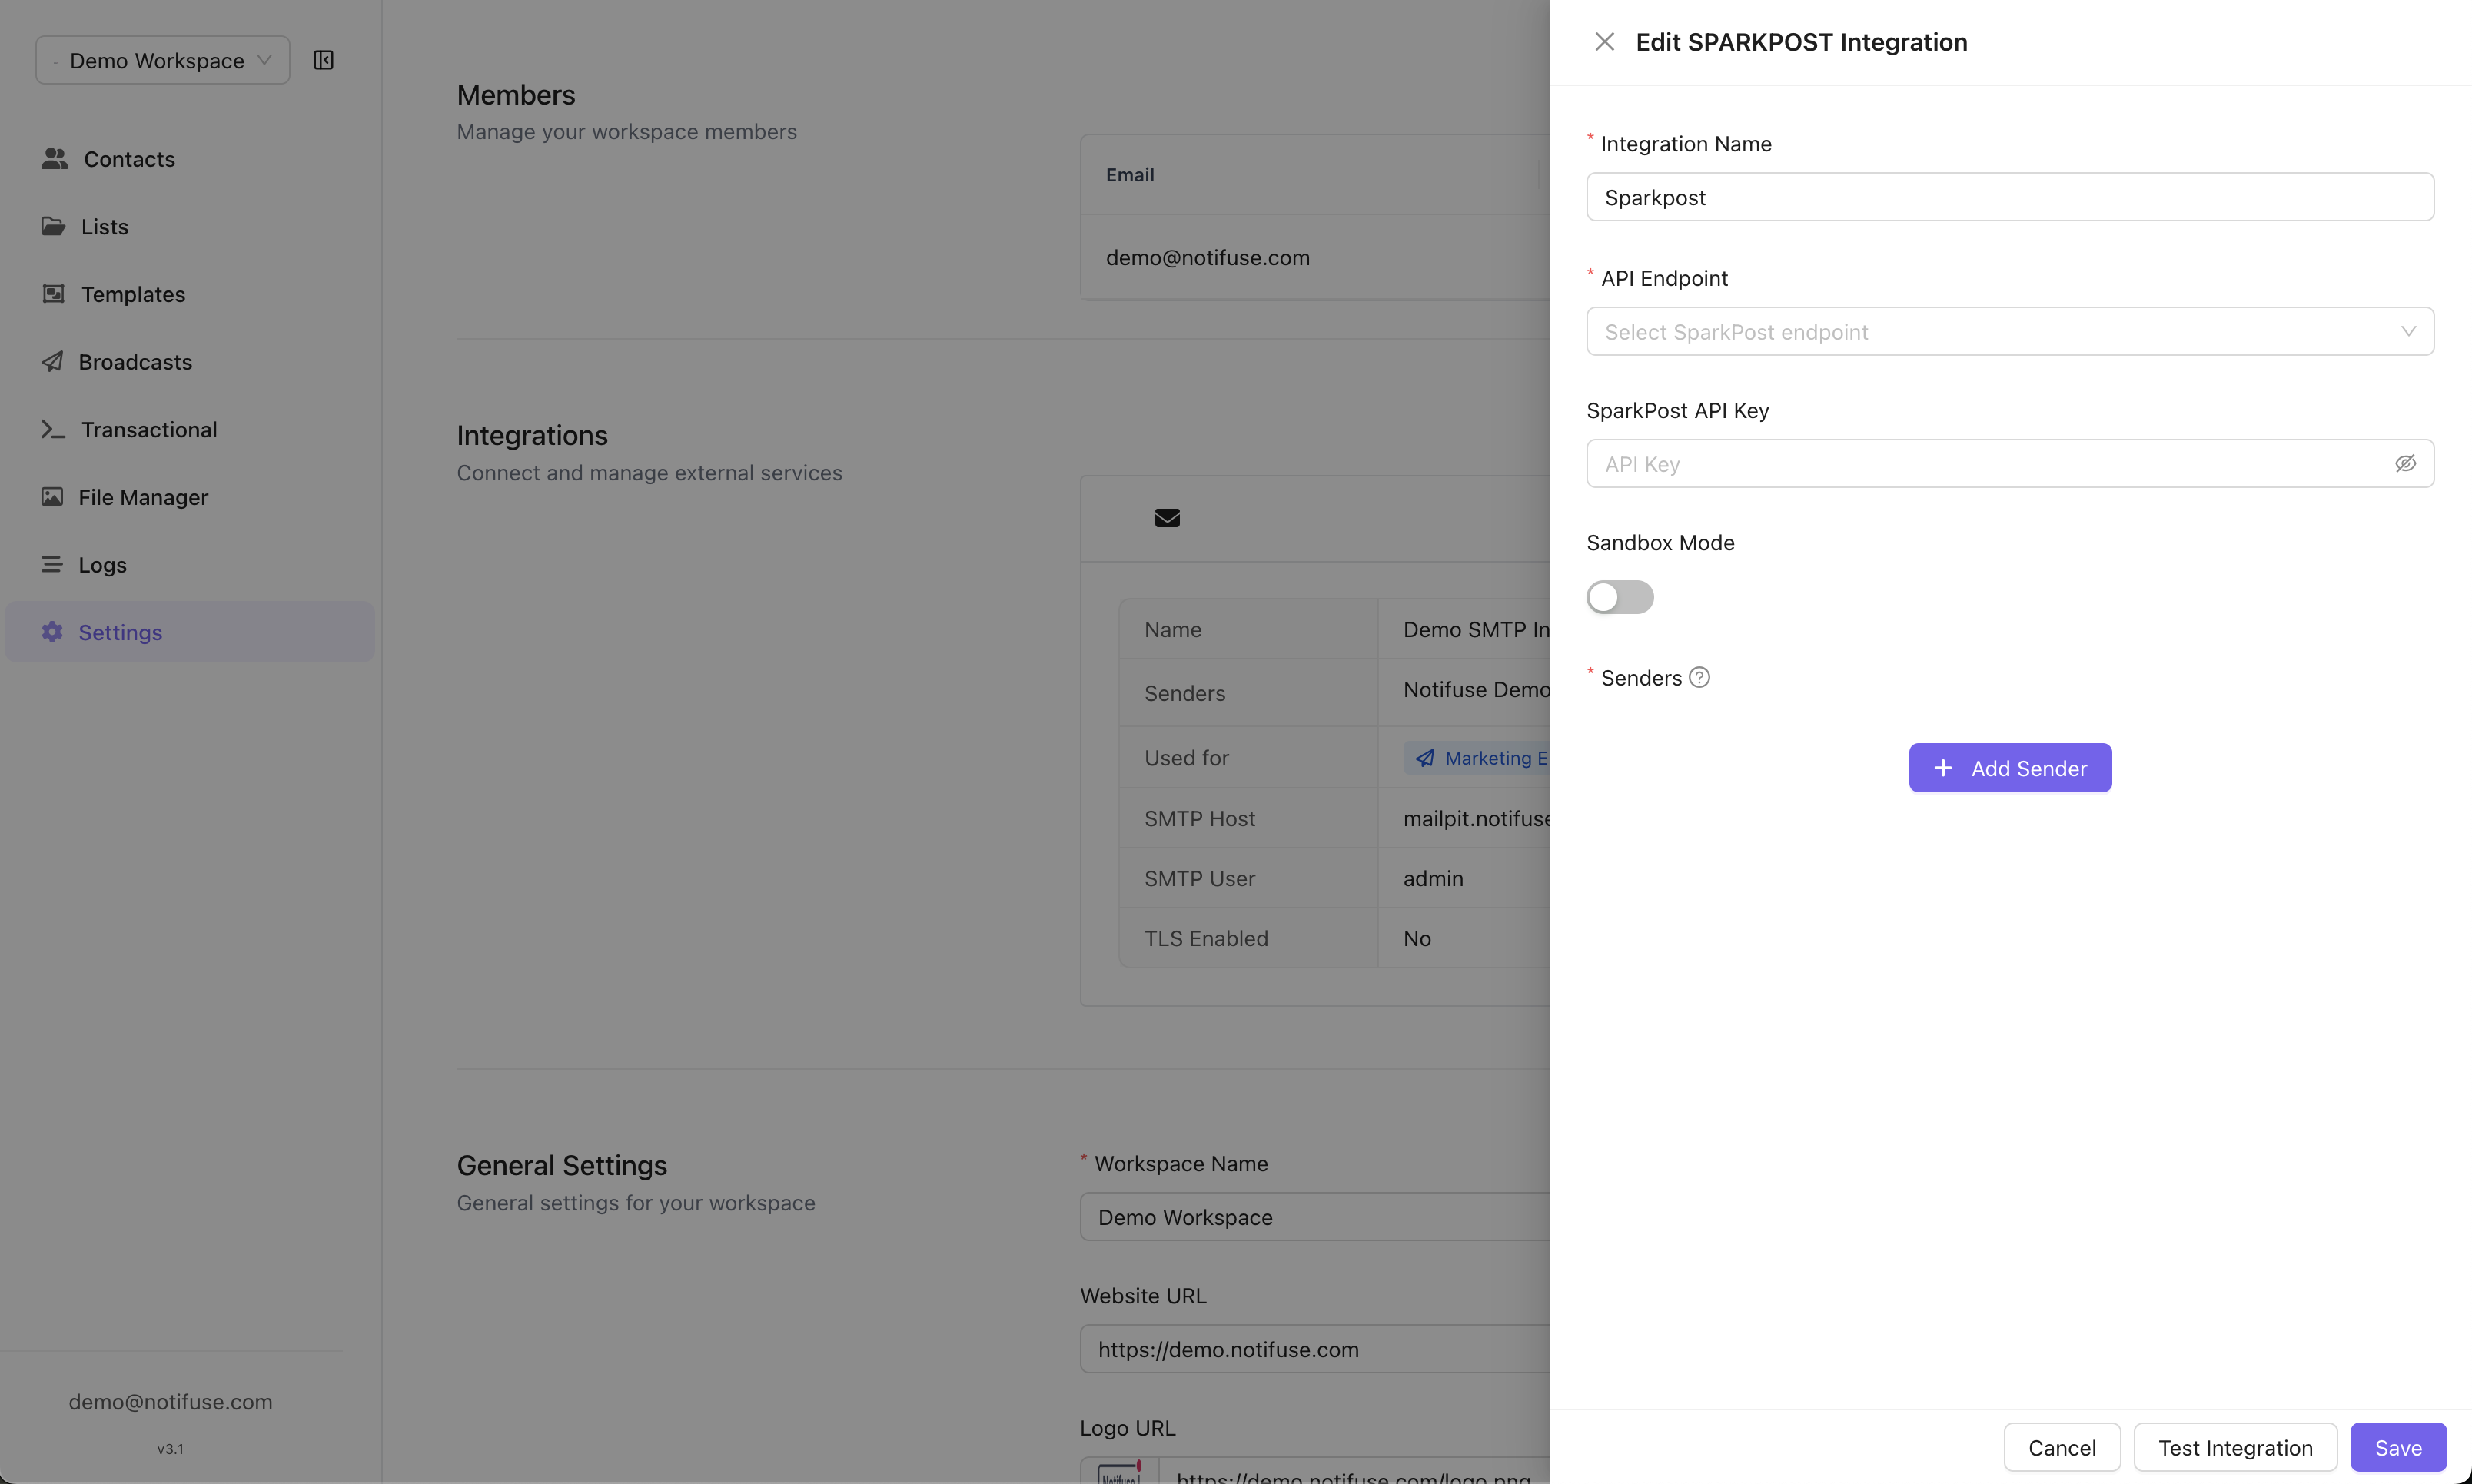Click the Templates icon in the sidebar
The width and height of the screenshot is (2472, 1484).
(53, 293)
